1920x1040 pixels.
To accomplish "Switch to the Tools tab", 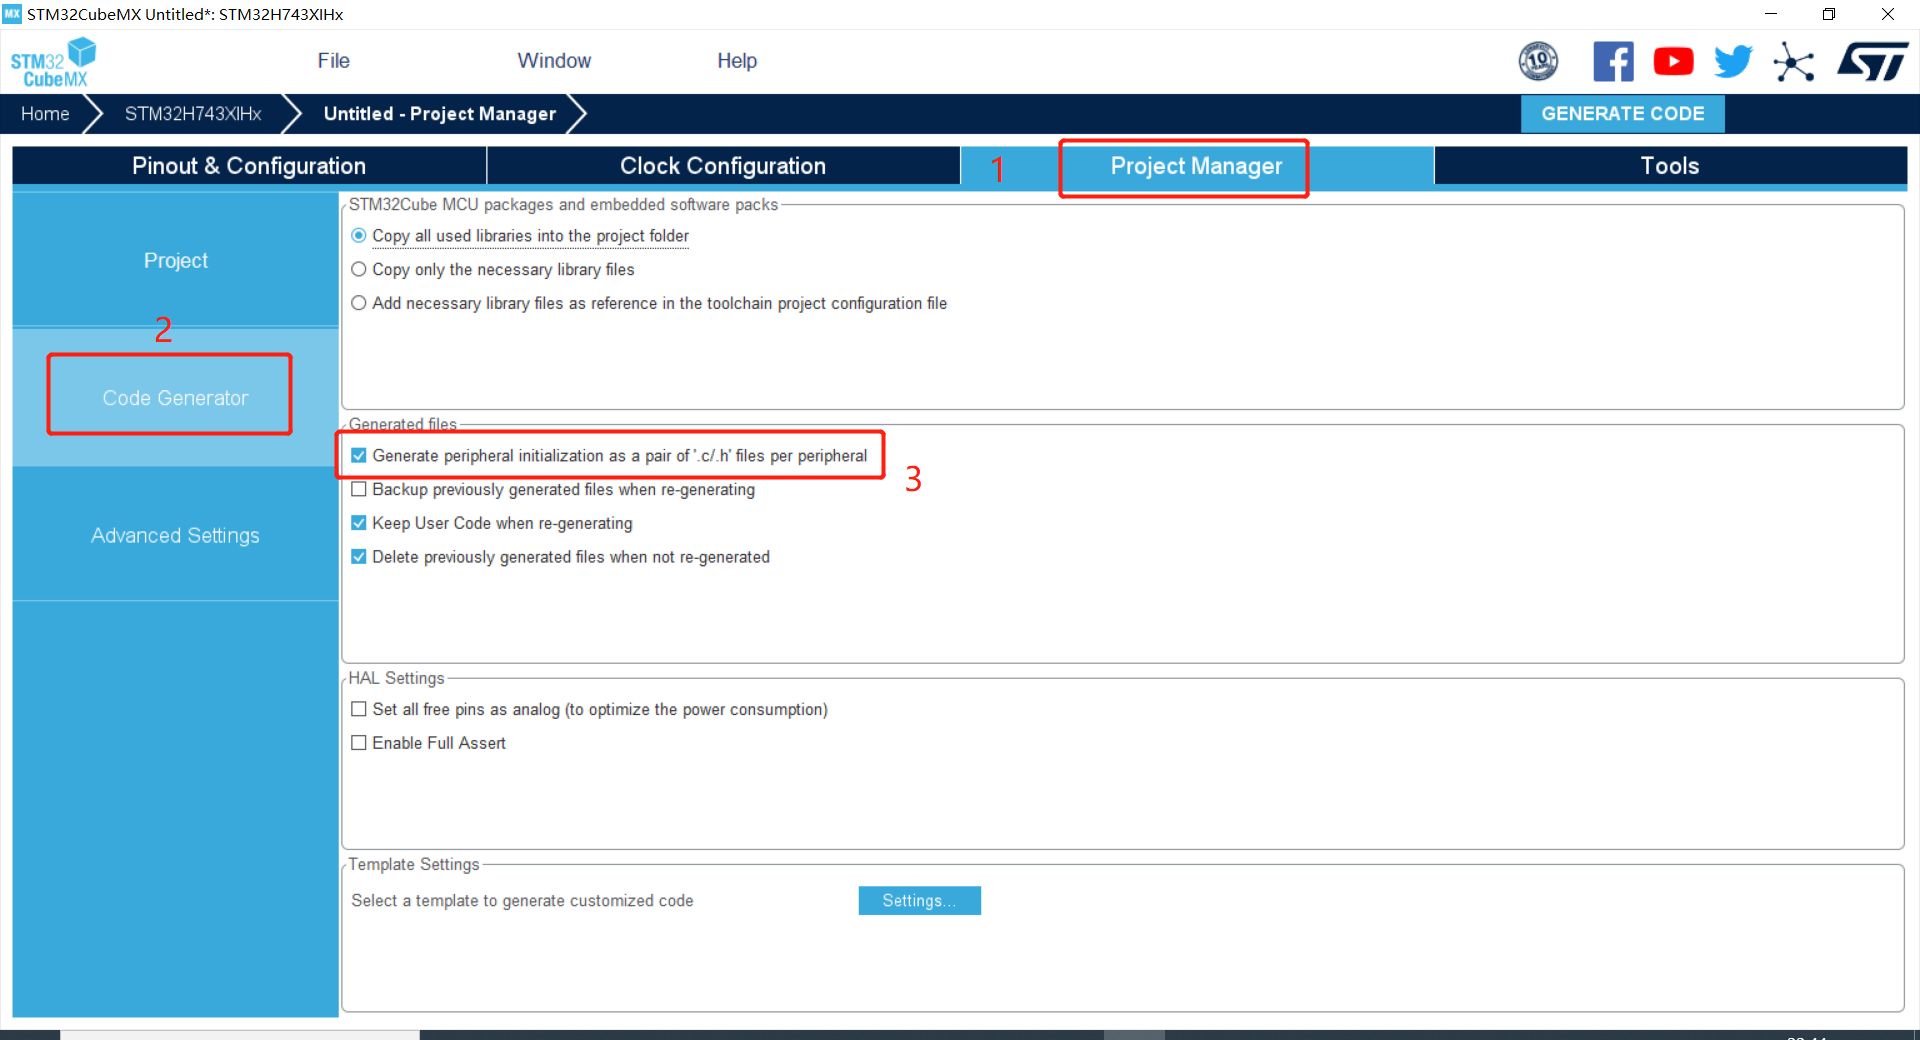I will coord(1670,166).
